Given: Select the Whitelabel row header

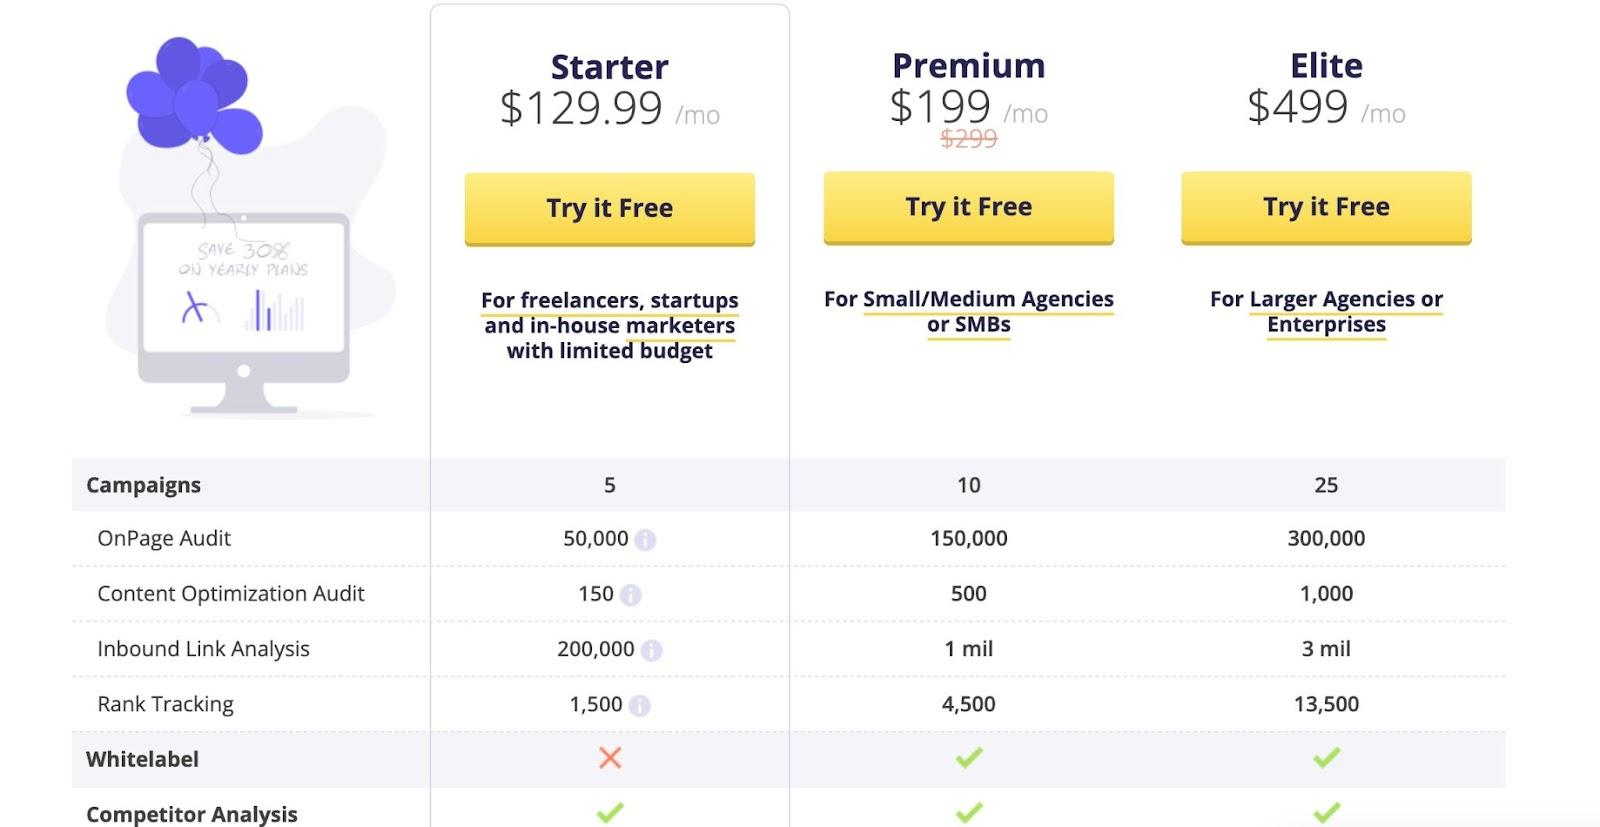Looking at the screenshot, I should 143,759.
